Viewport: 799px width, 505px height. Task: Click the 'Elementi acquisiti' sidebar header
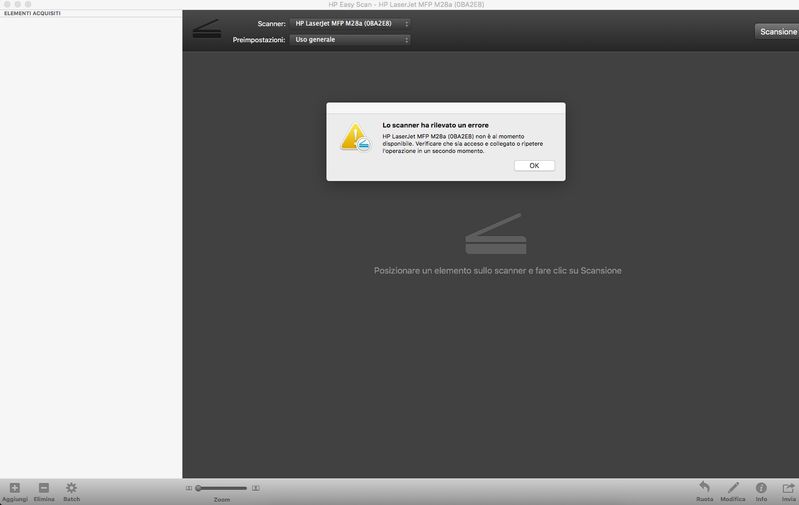coord(32,13)
